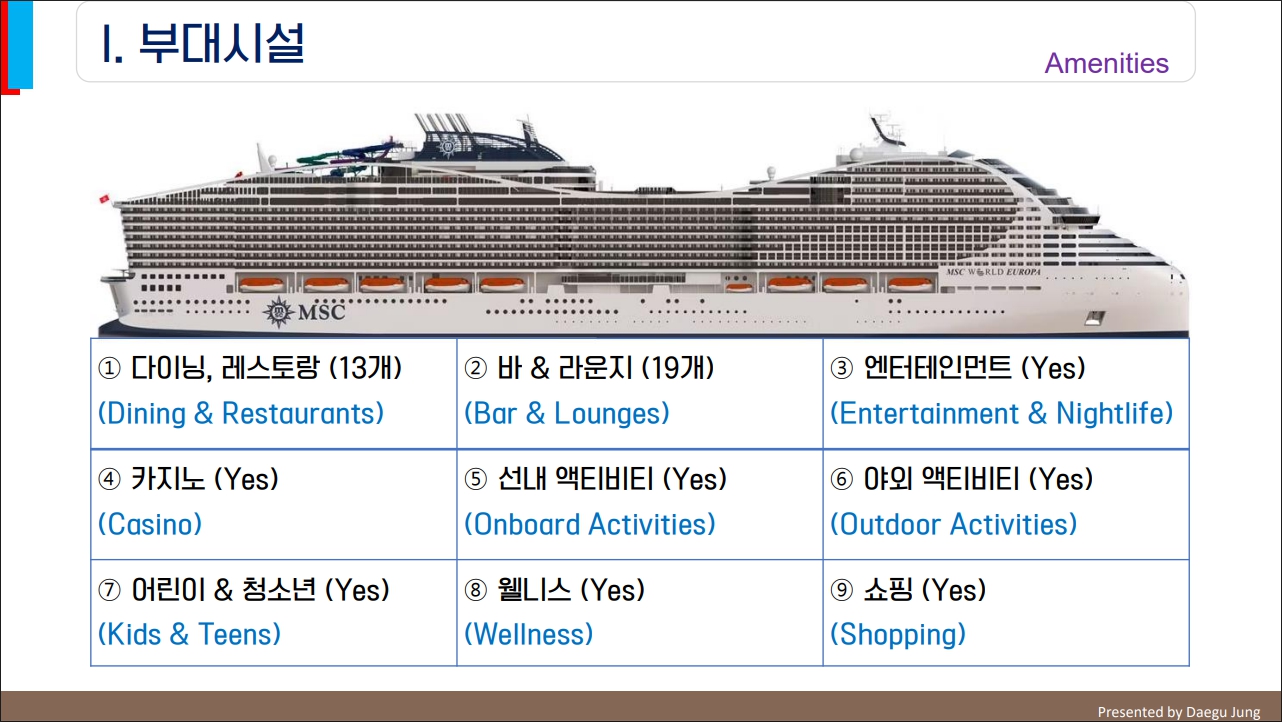The height and width of the screenshot is (722, 1282).
Task: Click the Shopping label
Action: point(897,634)
